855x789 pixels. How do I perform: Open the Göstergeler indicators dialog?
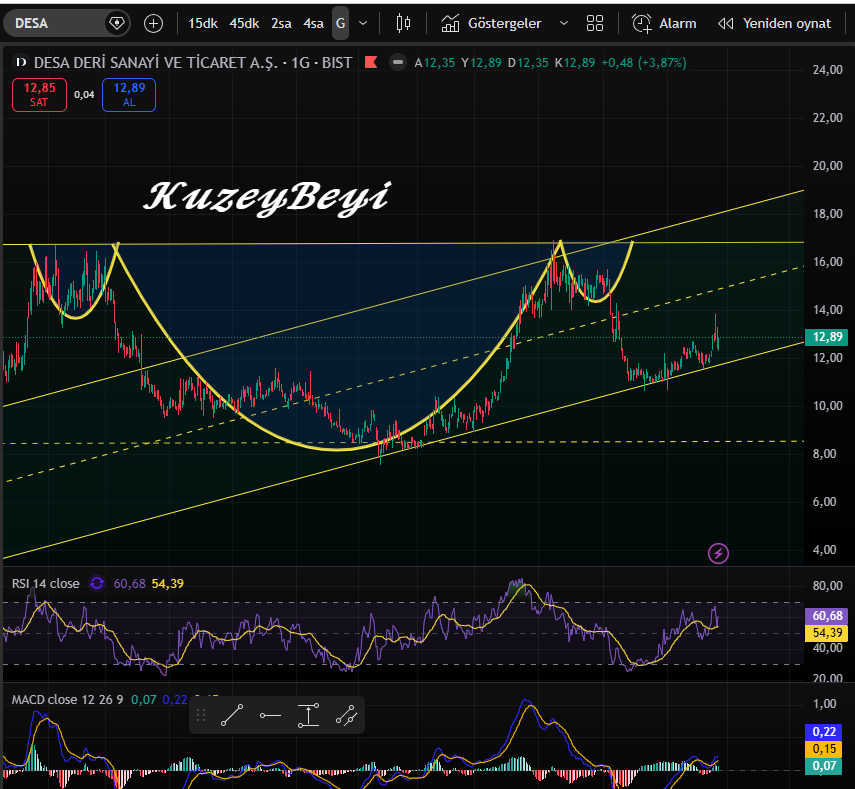click(492, 23)
